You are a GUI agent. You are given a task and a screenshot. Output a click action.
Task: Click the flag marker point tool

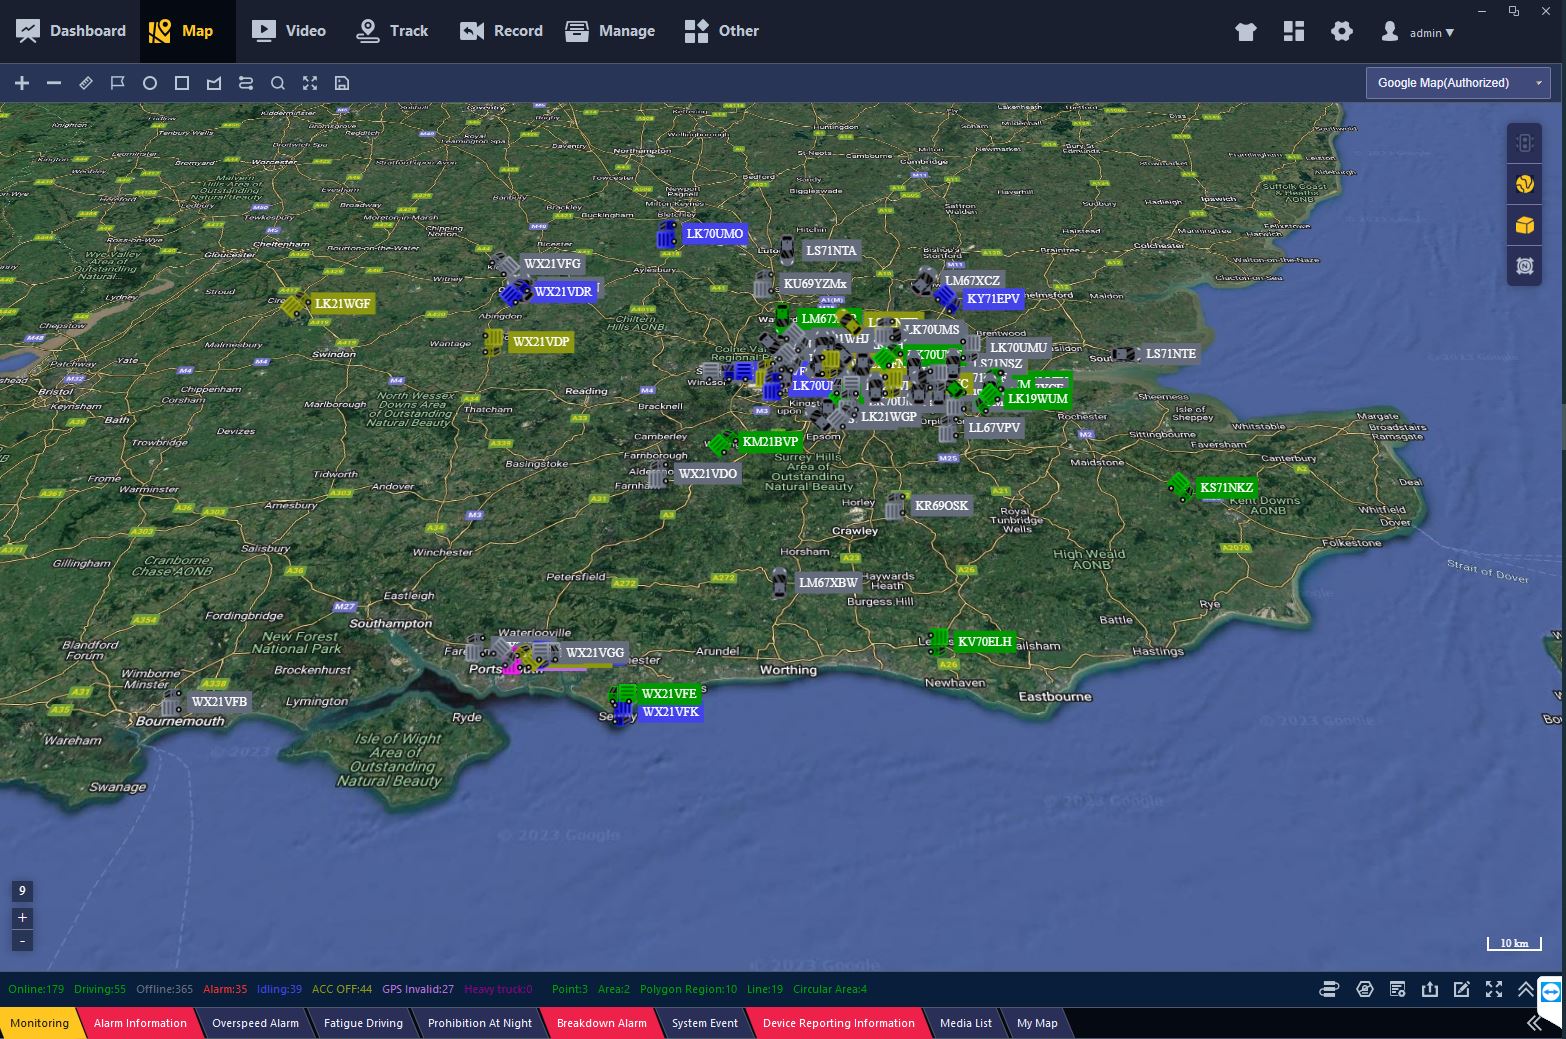(x=118, y=83)
